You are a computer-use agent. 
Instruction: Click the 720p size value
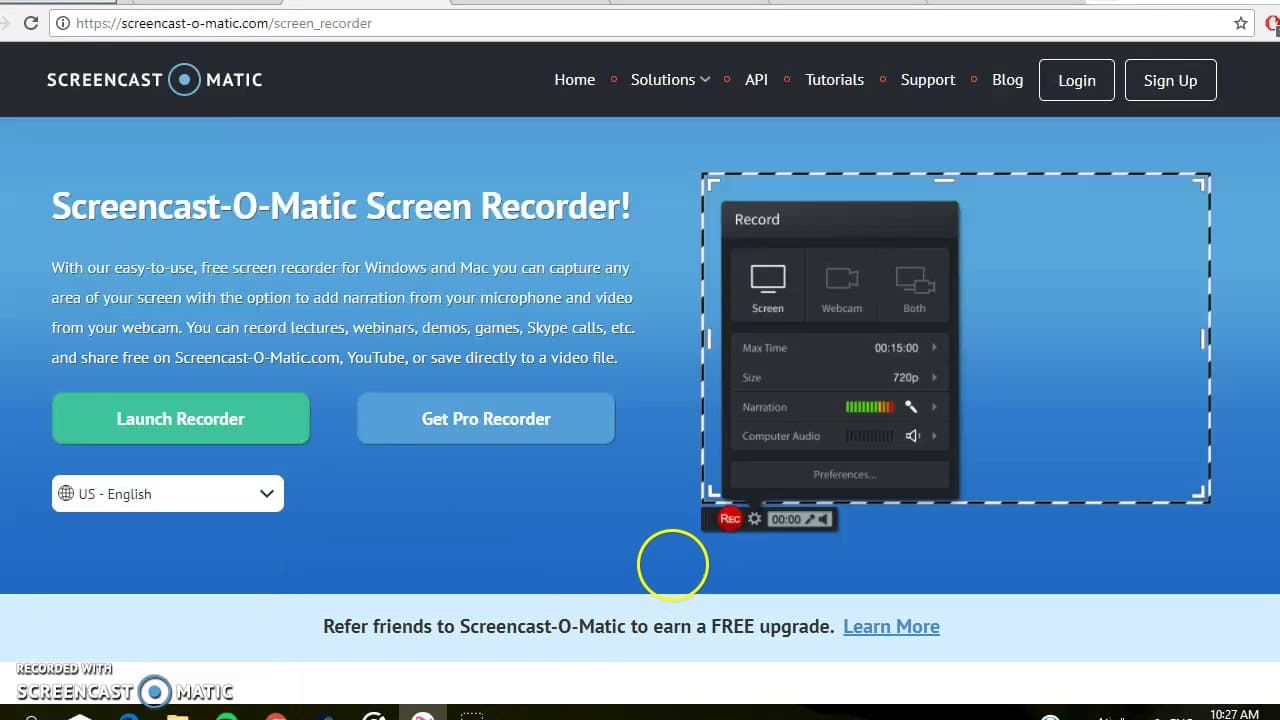906,377
